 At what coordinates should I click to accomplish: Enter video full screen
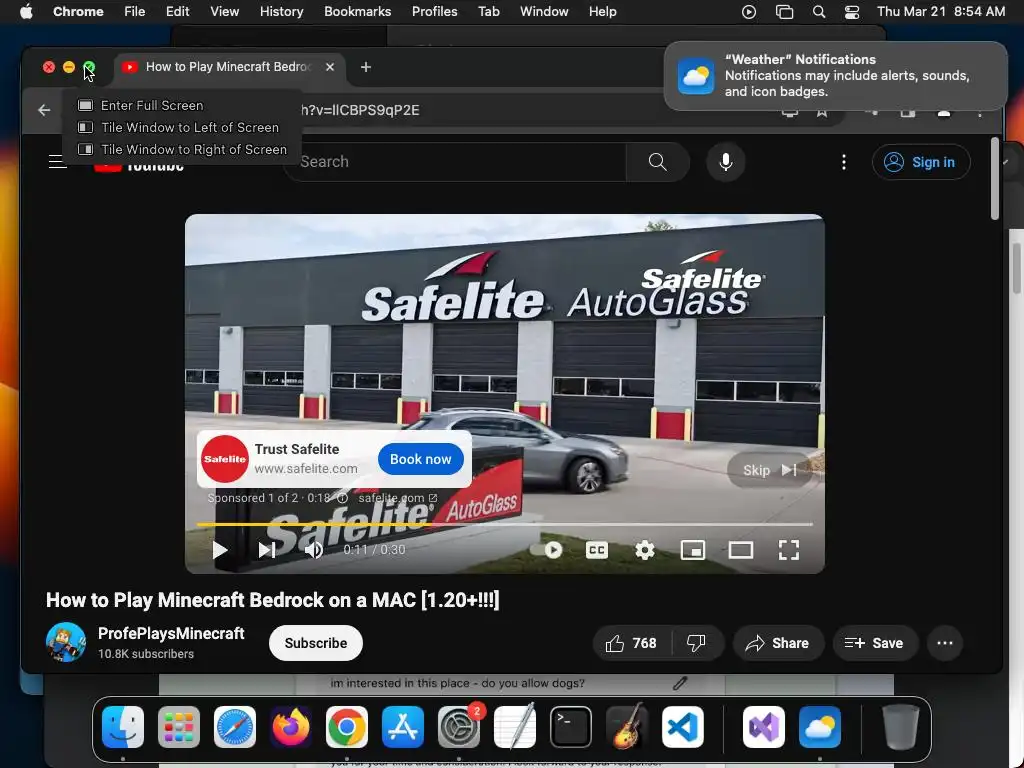pyautogui.click(x=789, y=550)
